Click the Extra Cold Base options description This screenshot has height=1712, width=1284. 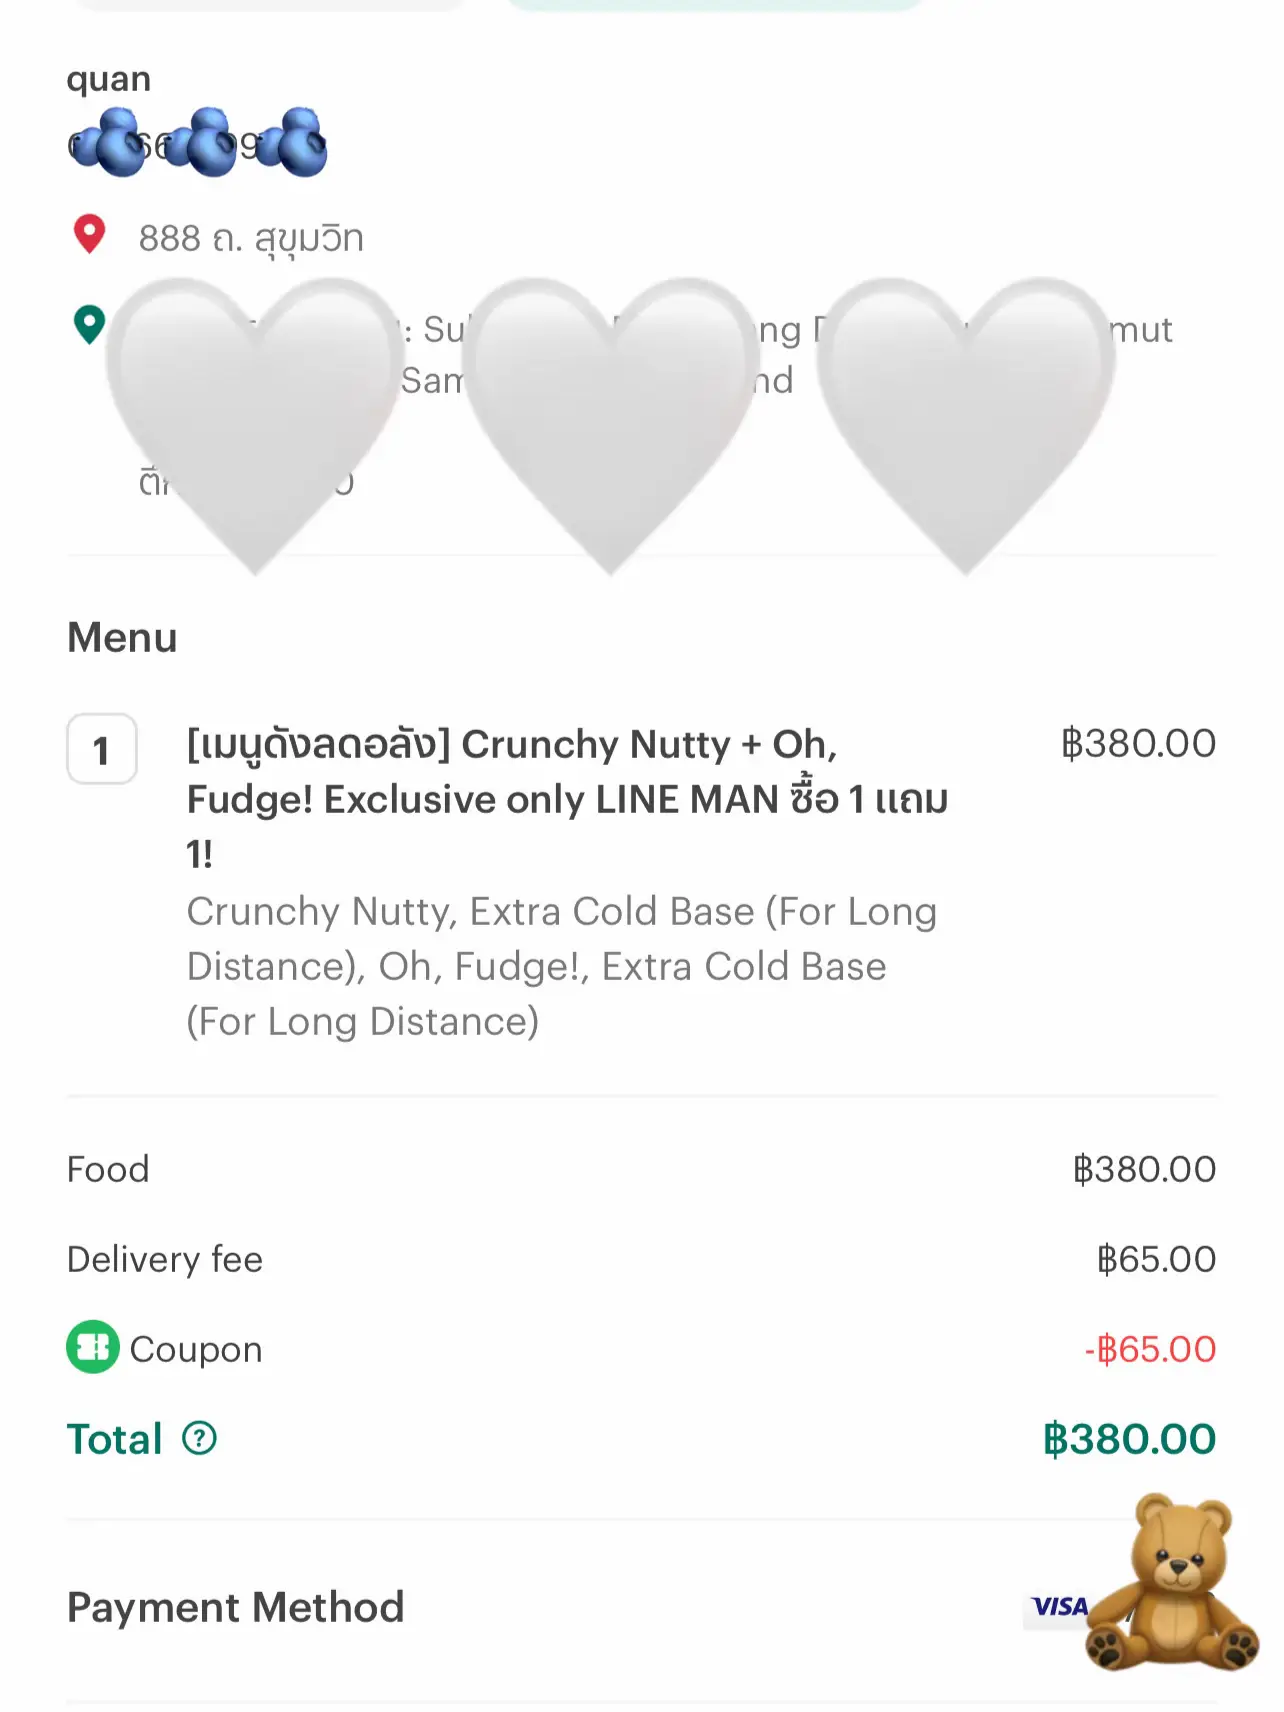tap(561, 966)
